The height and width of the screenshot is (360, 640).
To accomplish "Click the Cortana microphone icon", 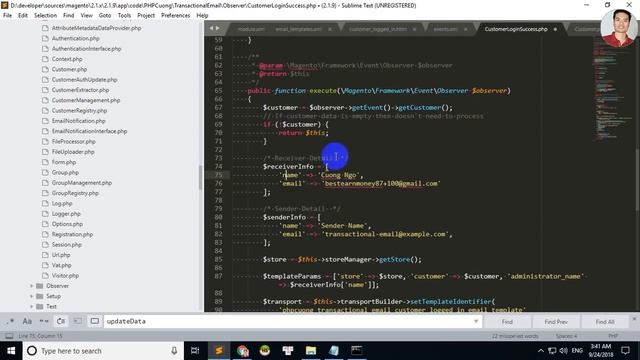I will pos(174,351).
